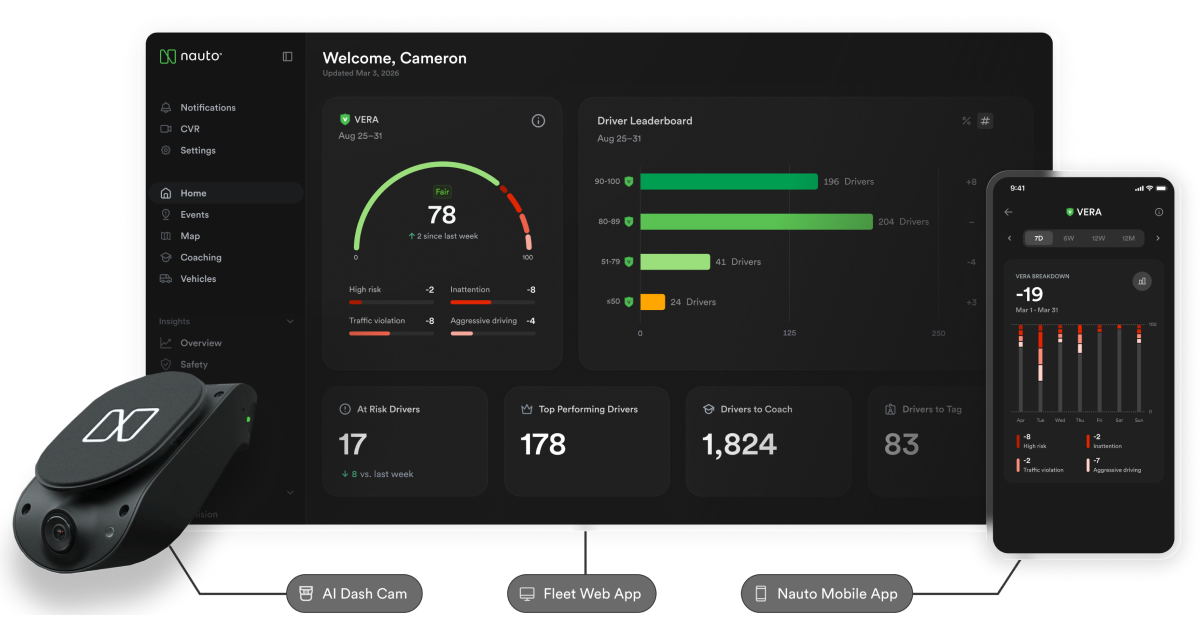
Task: Click the shield badge beside 90-100
Action: pos(629,182)
